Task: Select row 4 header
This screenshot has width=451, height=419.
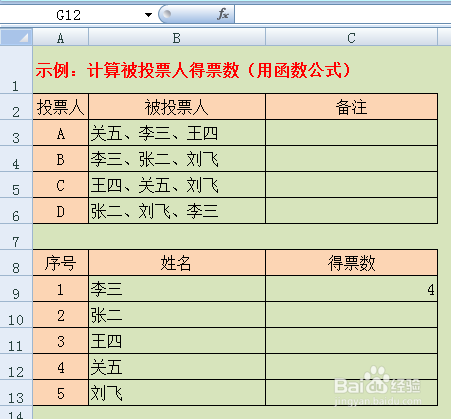Action: (x=16, y=159)
